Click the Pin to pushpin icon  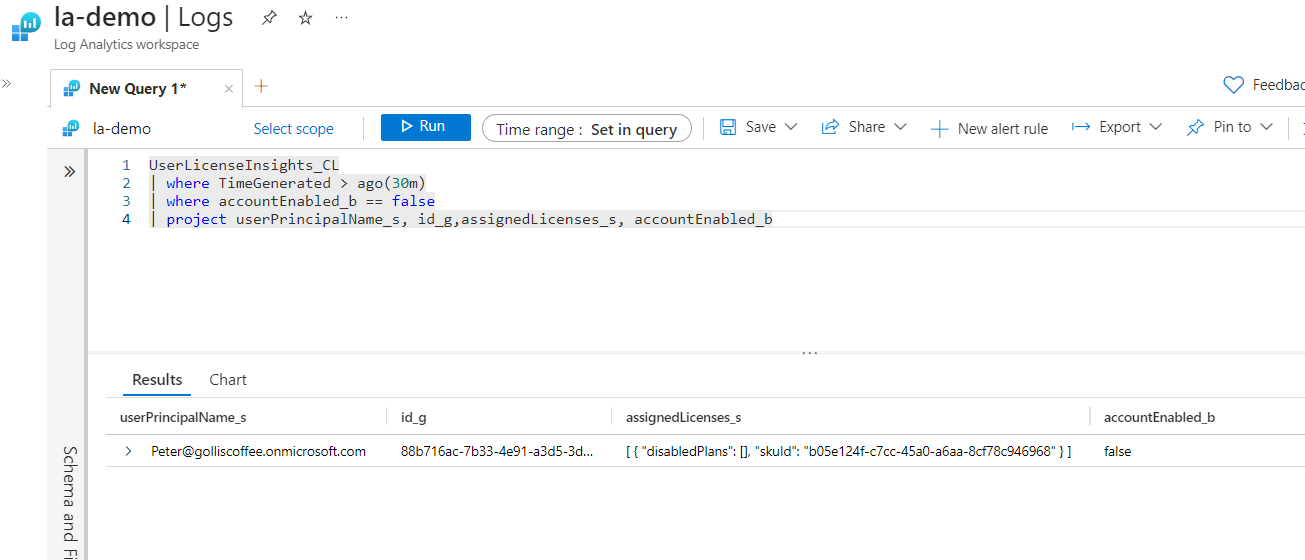1195,127
